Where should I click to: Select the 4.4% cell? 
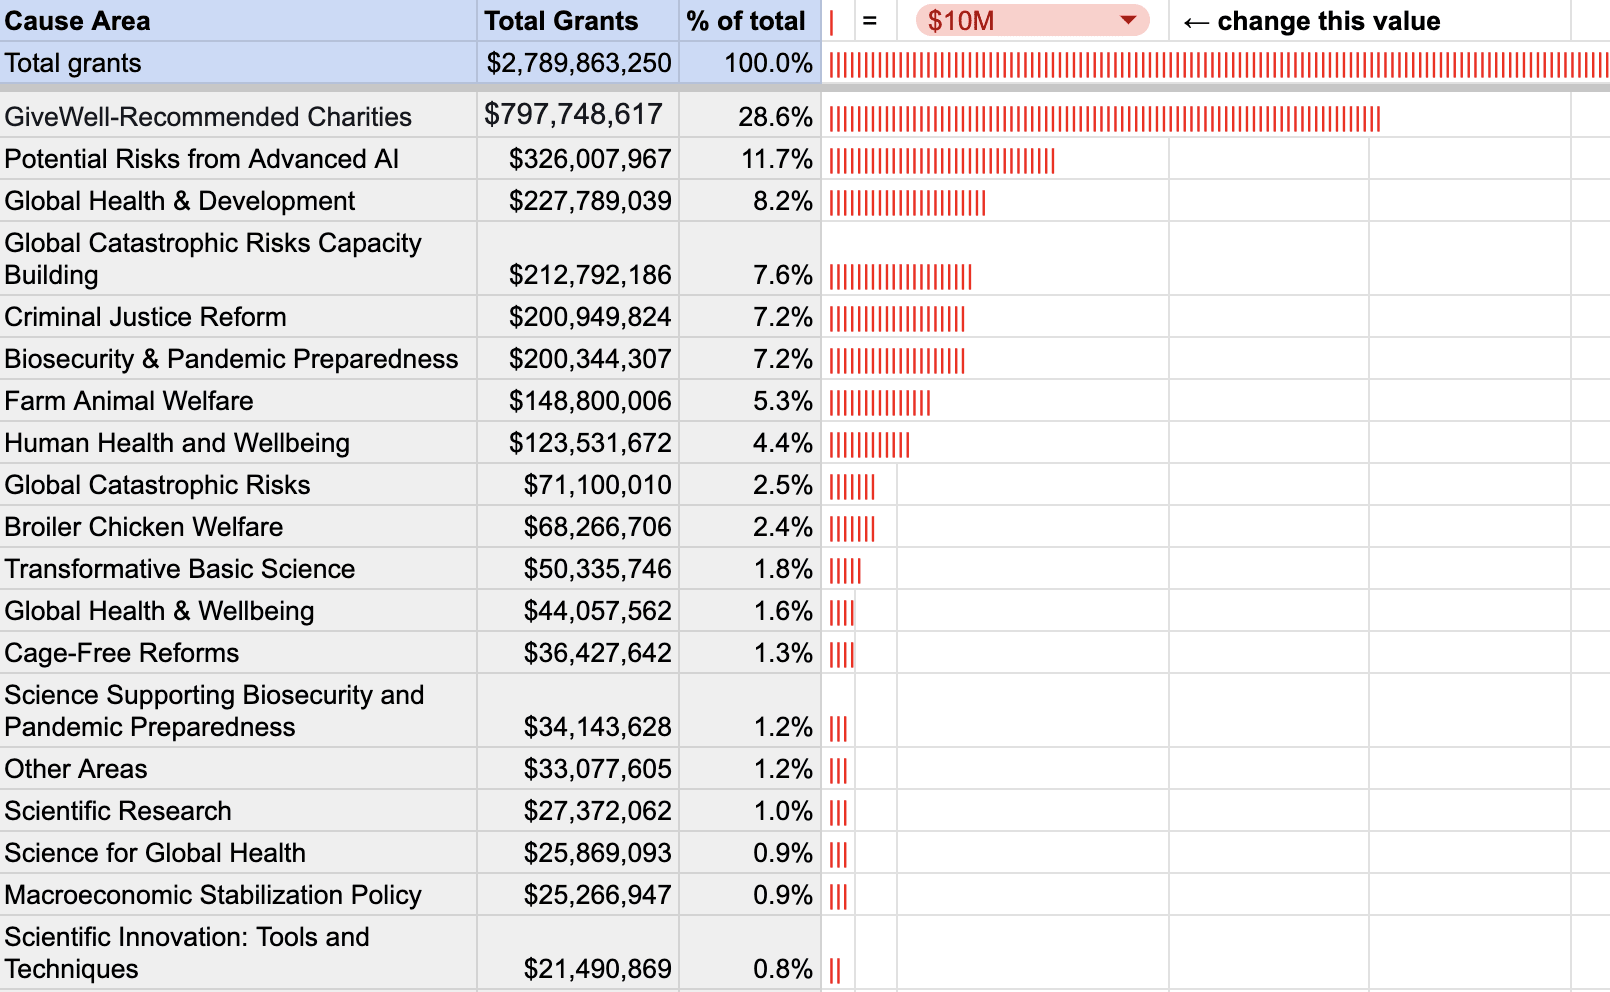point(750,443)
